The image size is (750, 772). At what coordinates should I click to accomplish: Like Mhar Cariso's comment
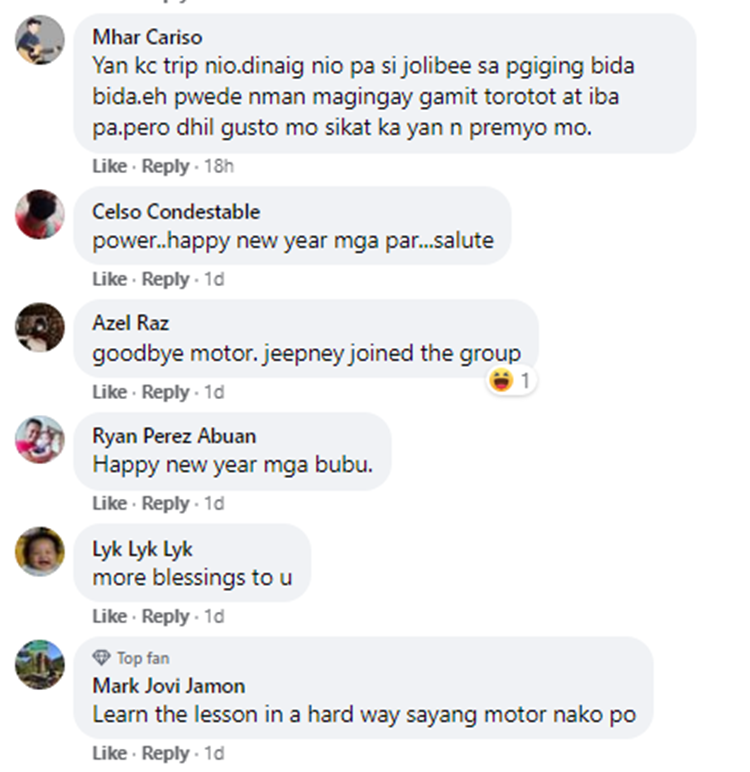(x=109, y=166)
